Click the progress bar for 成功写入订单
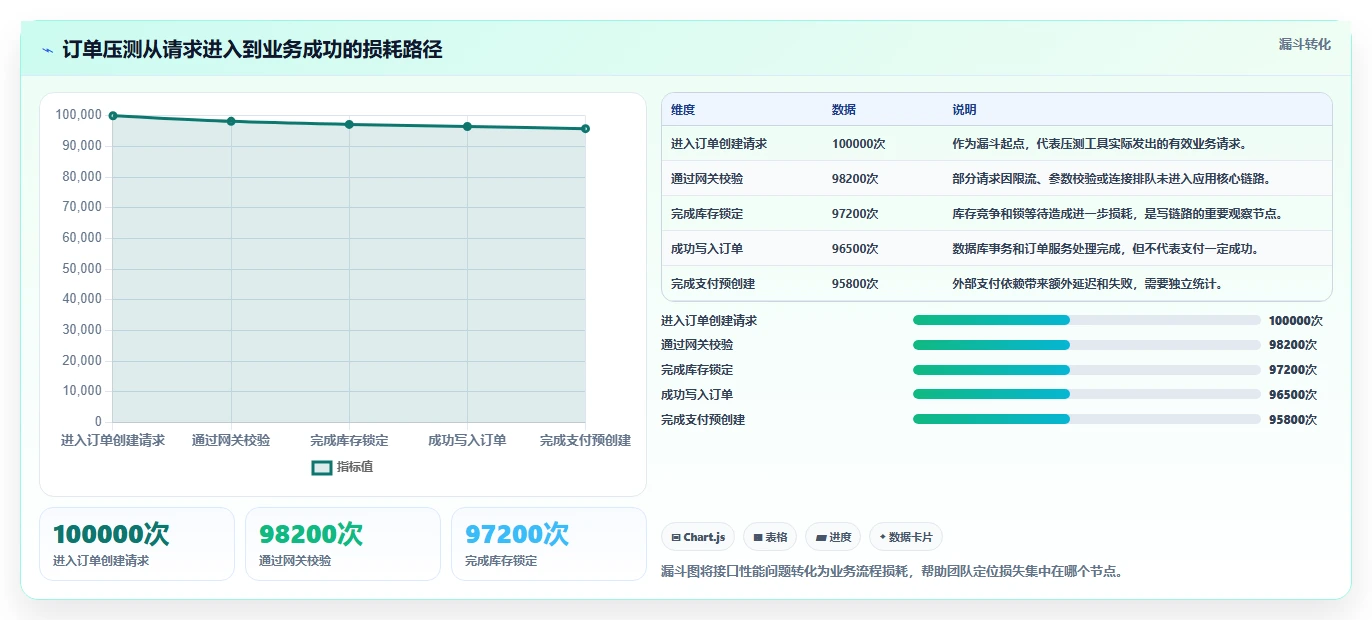The height and width of the screenshot is (620, 1372). [1086, 394]
